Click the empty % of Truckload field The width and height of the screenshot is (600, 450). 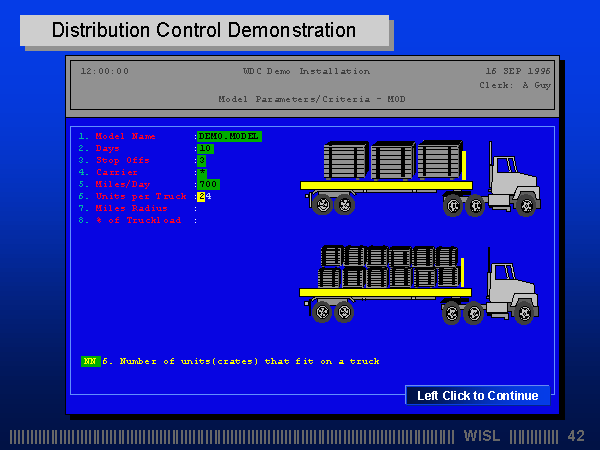(x=205, y=220)
